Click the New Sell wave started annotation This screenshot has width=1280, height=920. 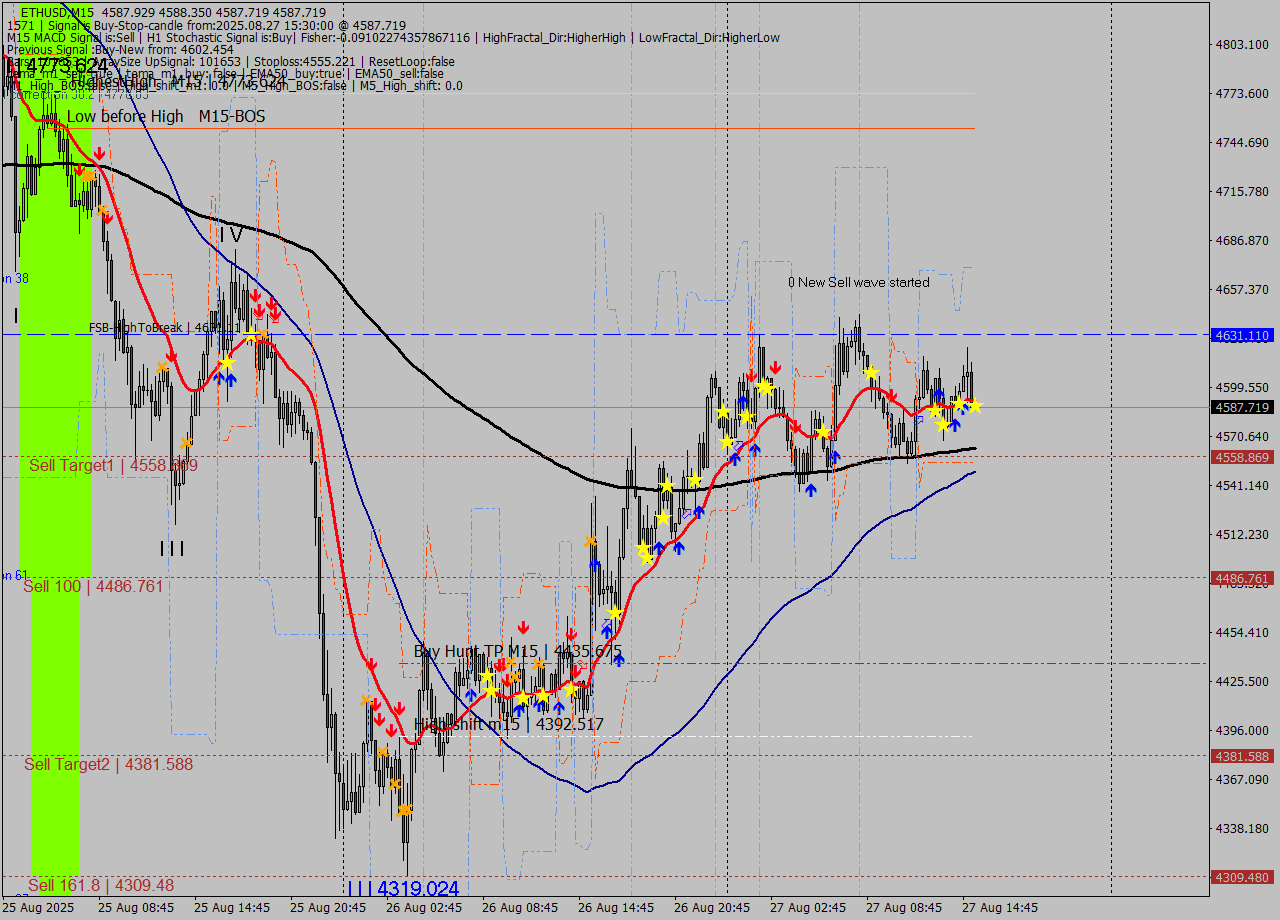(x=859, y=283)
